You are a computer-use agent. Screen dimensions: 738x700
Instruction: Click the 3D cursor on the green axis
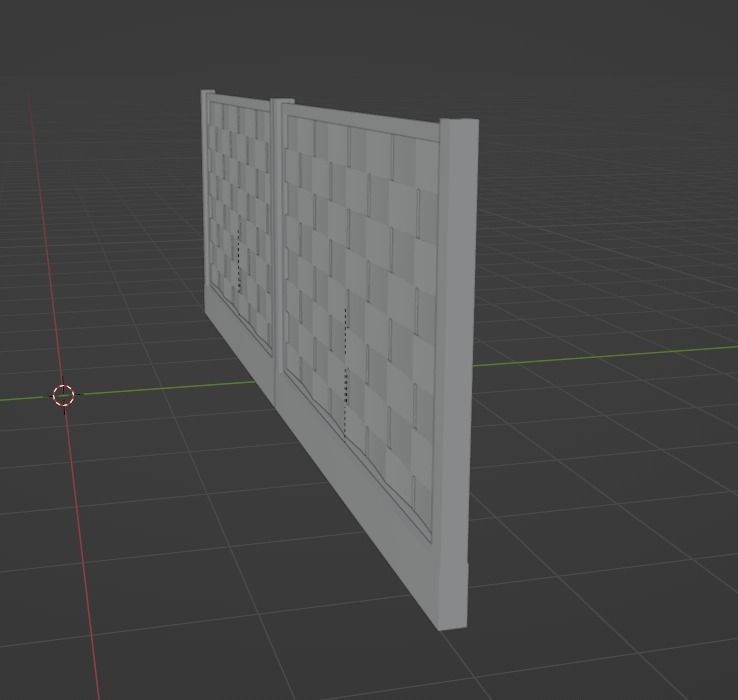64,395
